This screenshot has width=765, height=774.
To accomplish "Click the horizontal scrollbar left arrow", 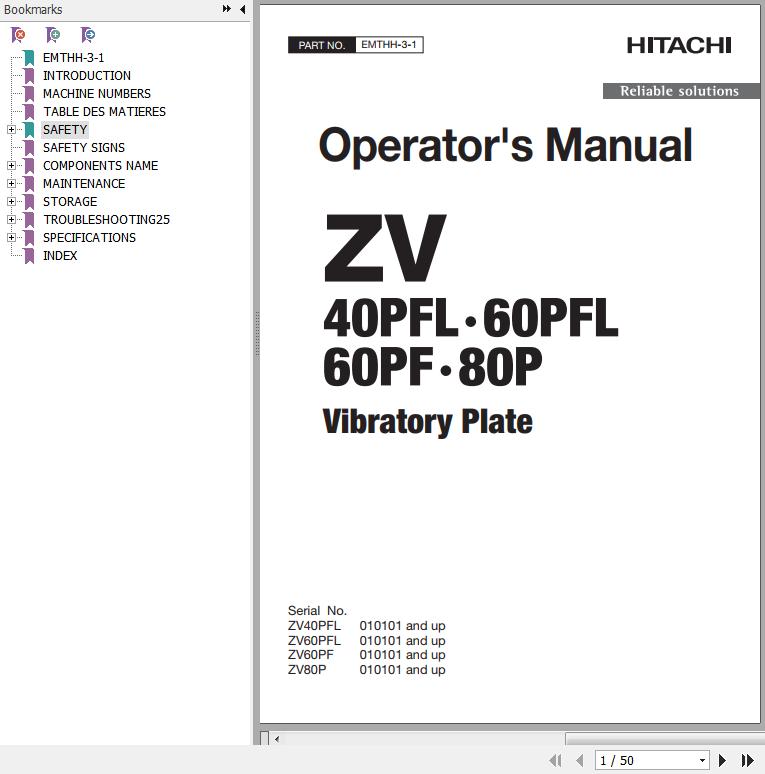I will click(x=277, y=739).
